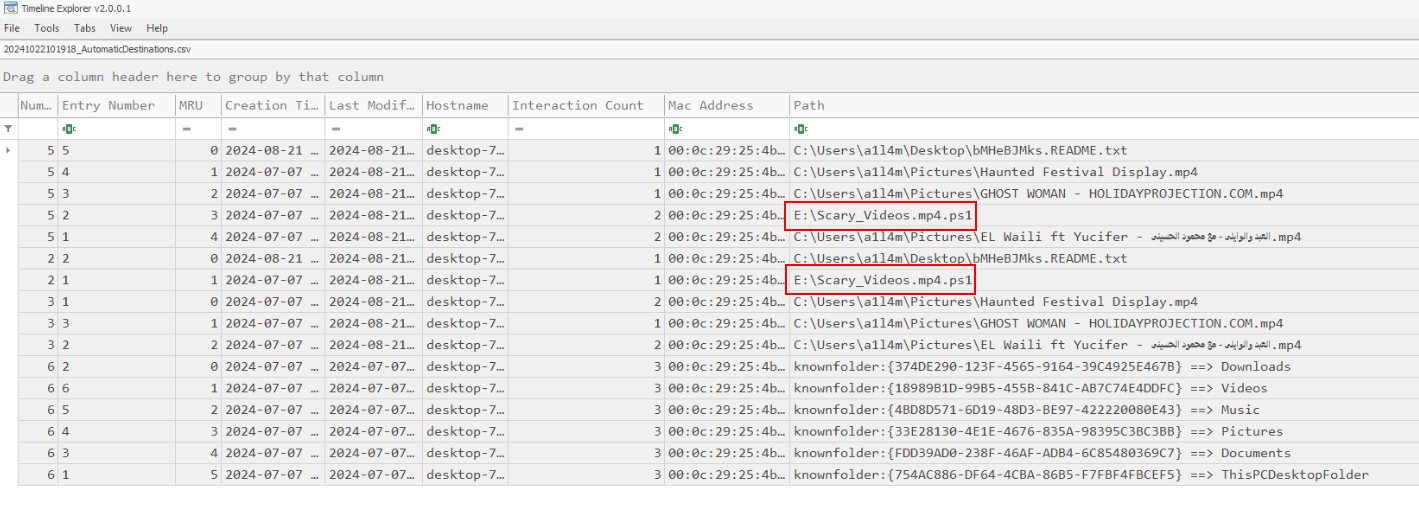
Task: Sort by the Path column header
Action: [1104, 105]
